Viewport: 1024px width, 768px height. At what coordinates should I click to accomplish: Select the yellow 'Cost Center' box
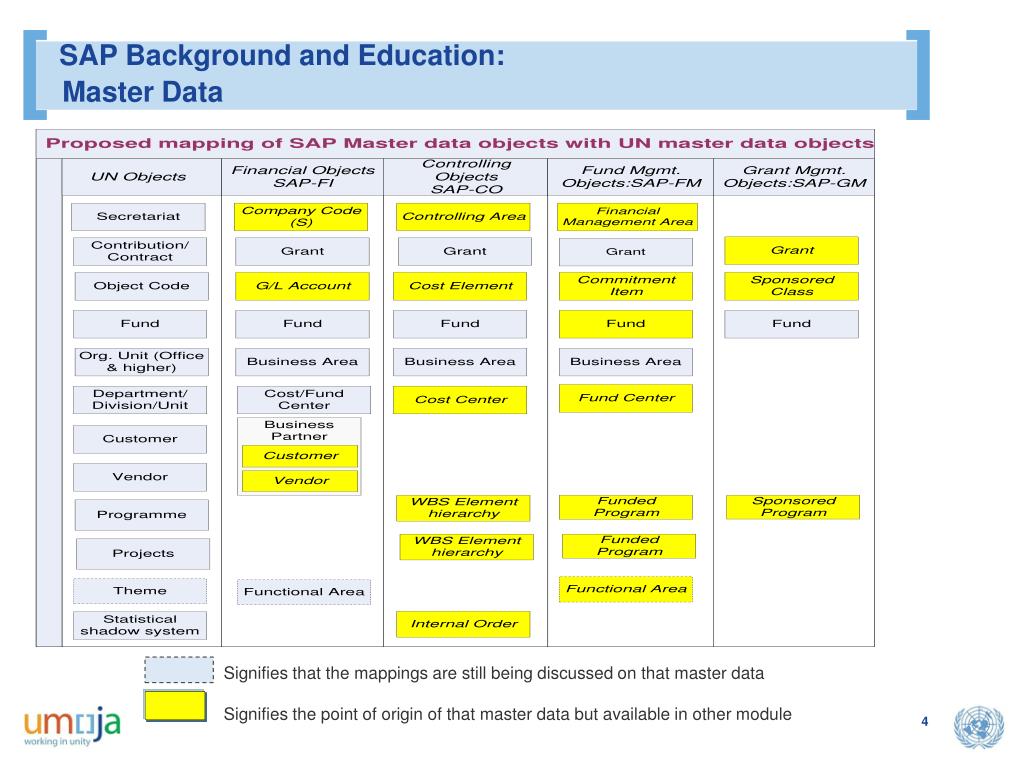(x=460, y=400)
